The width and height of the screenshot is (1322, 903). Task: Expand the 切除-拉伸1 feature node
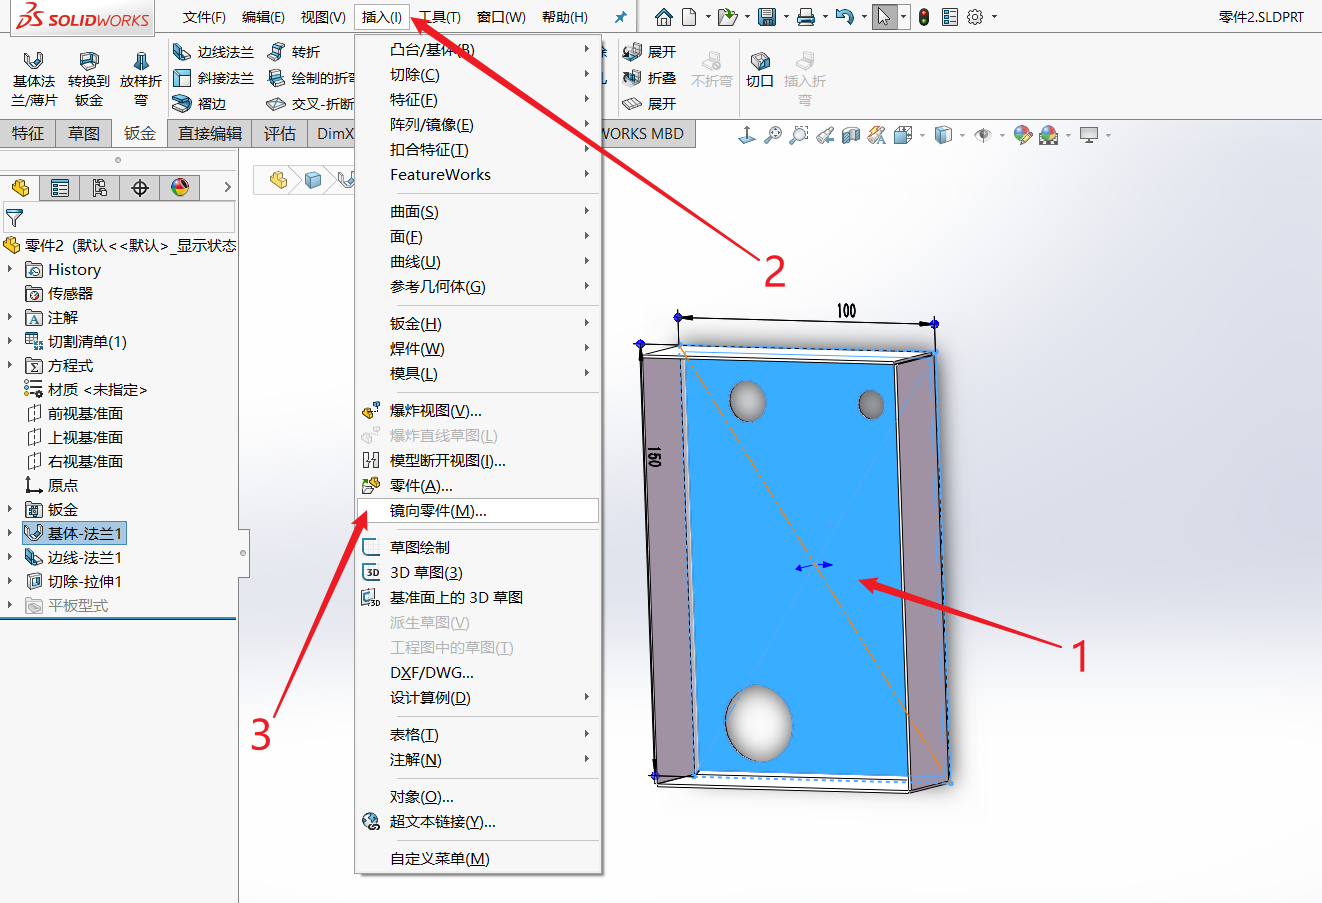(x=11, y=581)
